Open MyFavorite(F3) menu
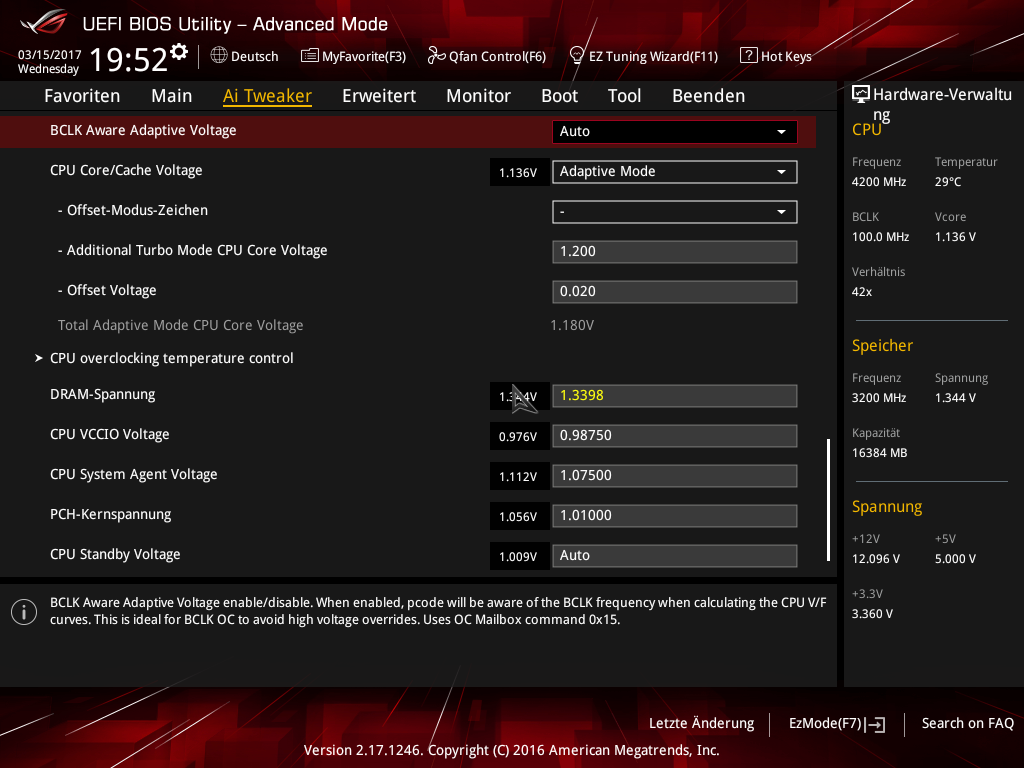The height and width of the screenshot is (768, 1024). coord(353,56)
